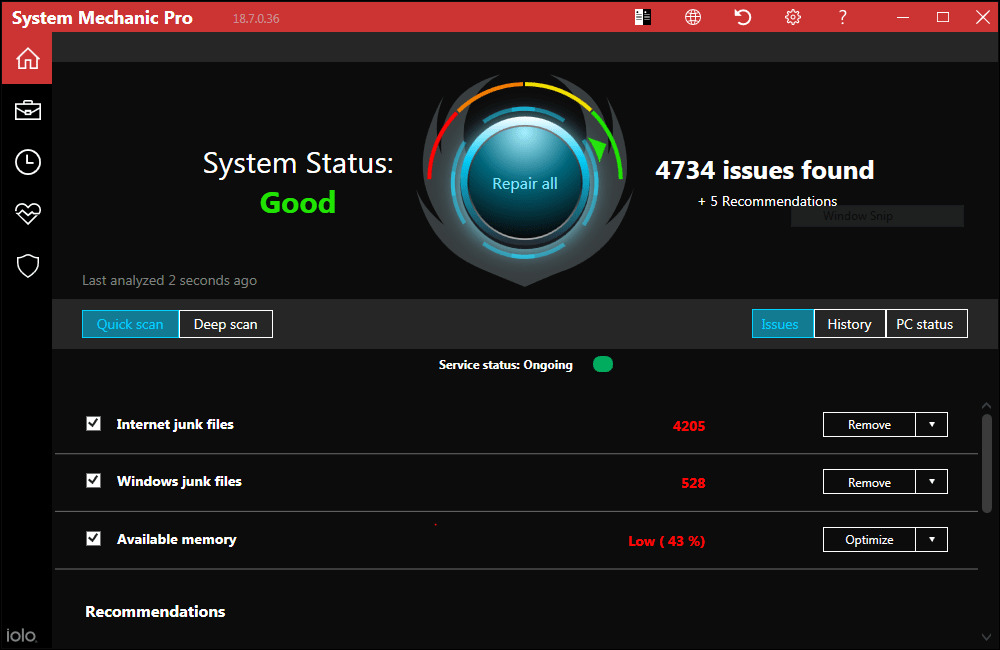The width and height of the screenshot is (1000, 650).
Task: Switch to the History tab
Action: coord(849,323)
